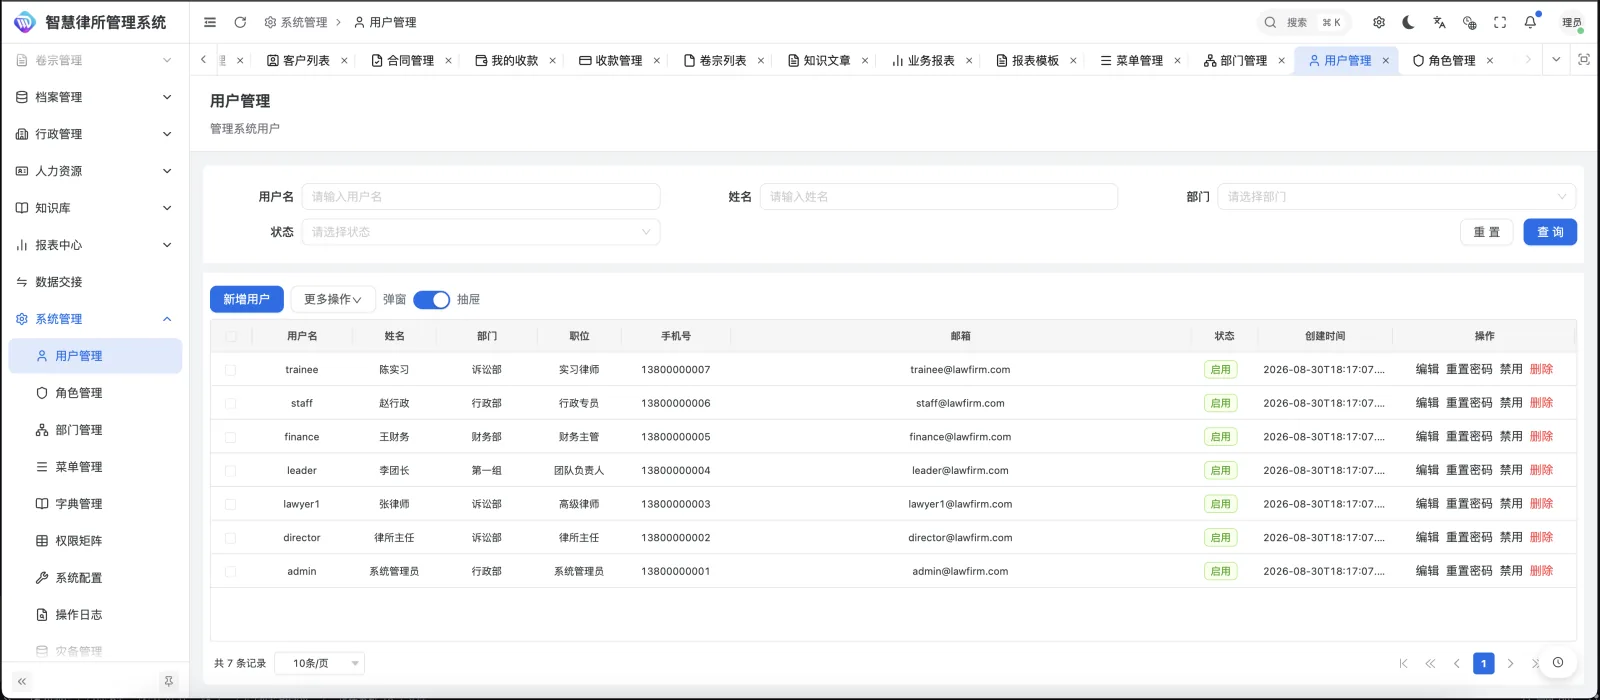Screen dimensions: 1600x700
Task: Click the page refresh icon
Action: [240, 22]
